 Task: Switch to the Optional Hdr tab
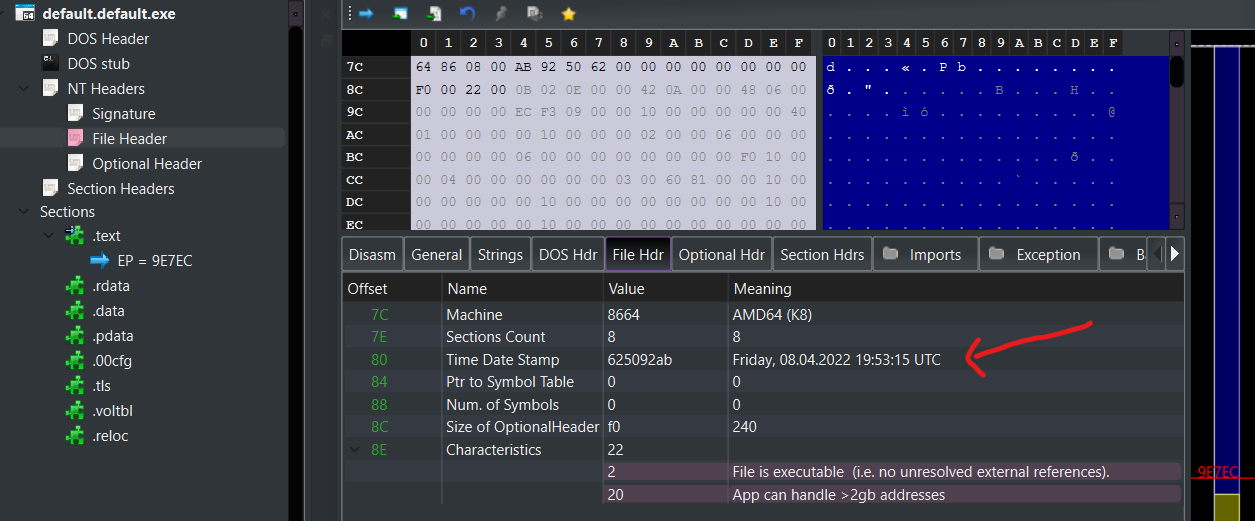point(720,255)
